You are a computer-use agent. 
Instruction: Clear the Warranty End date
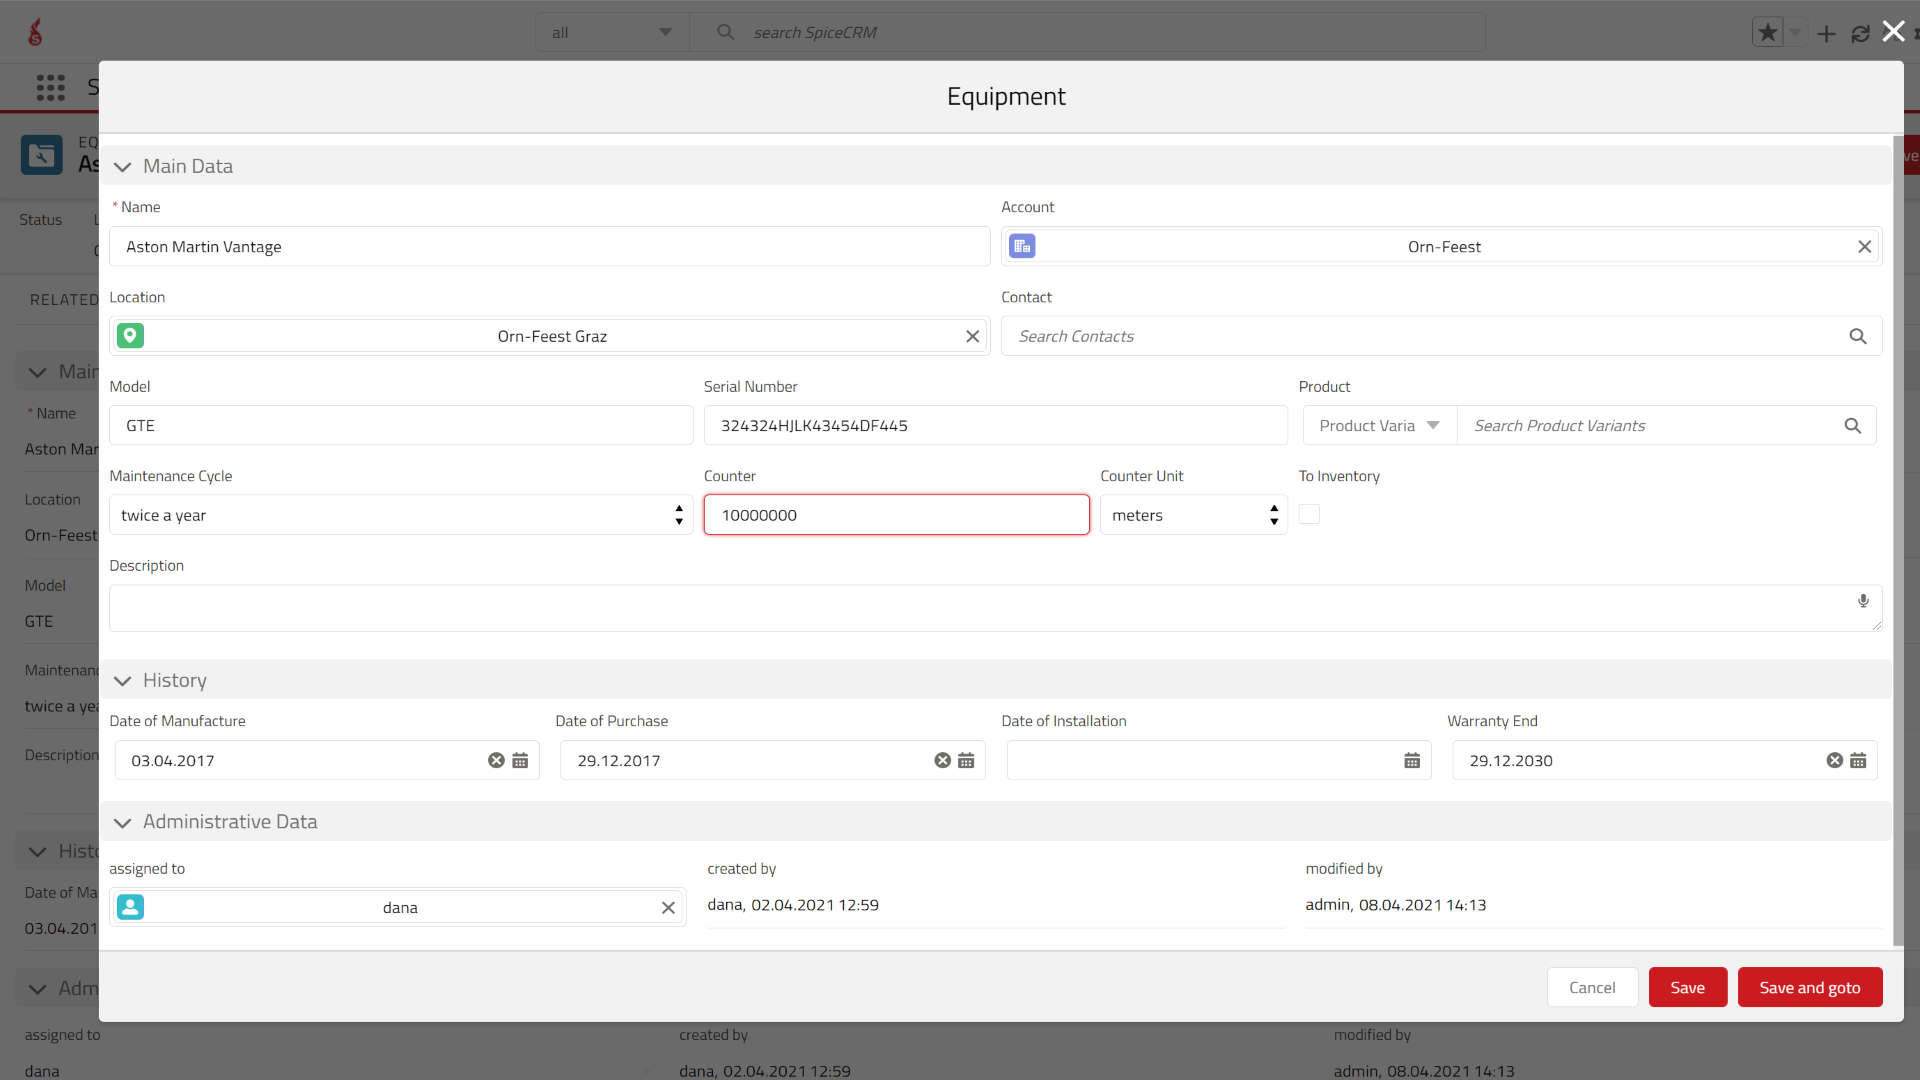[x=1834, y=761]
